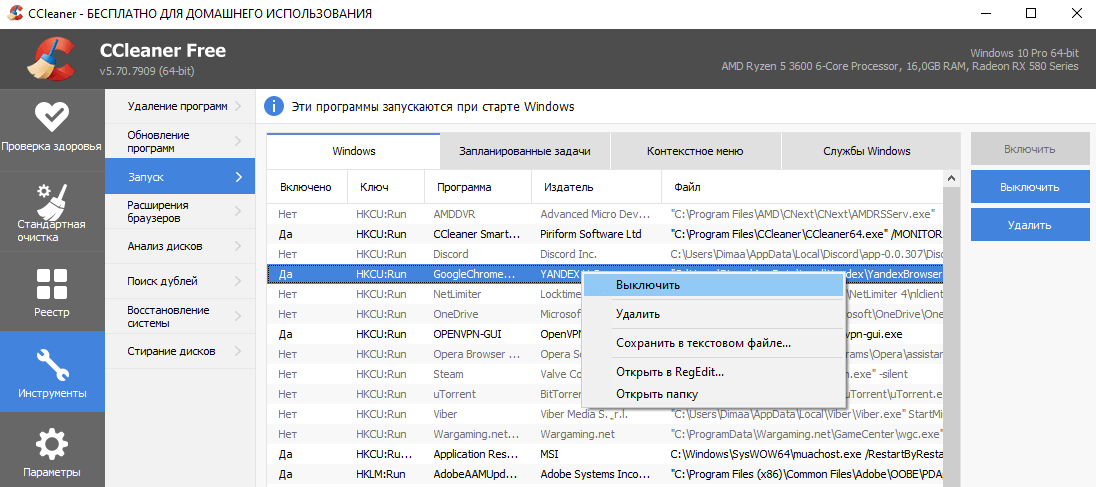The image size is (1096, 487).
Task: Expand Обновление программ sidebar item
Action: tap(179, 141)
